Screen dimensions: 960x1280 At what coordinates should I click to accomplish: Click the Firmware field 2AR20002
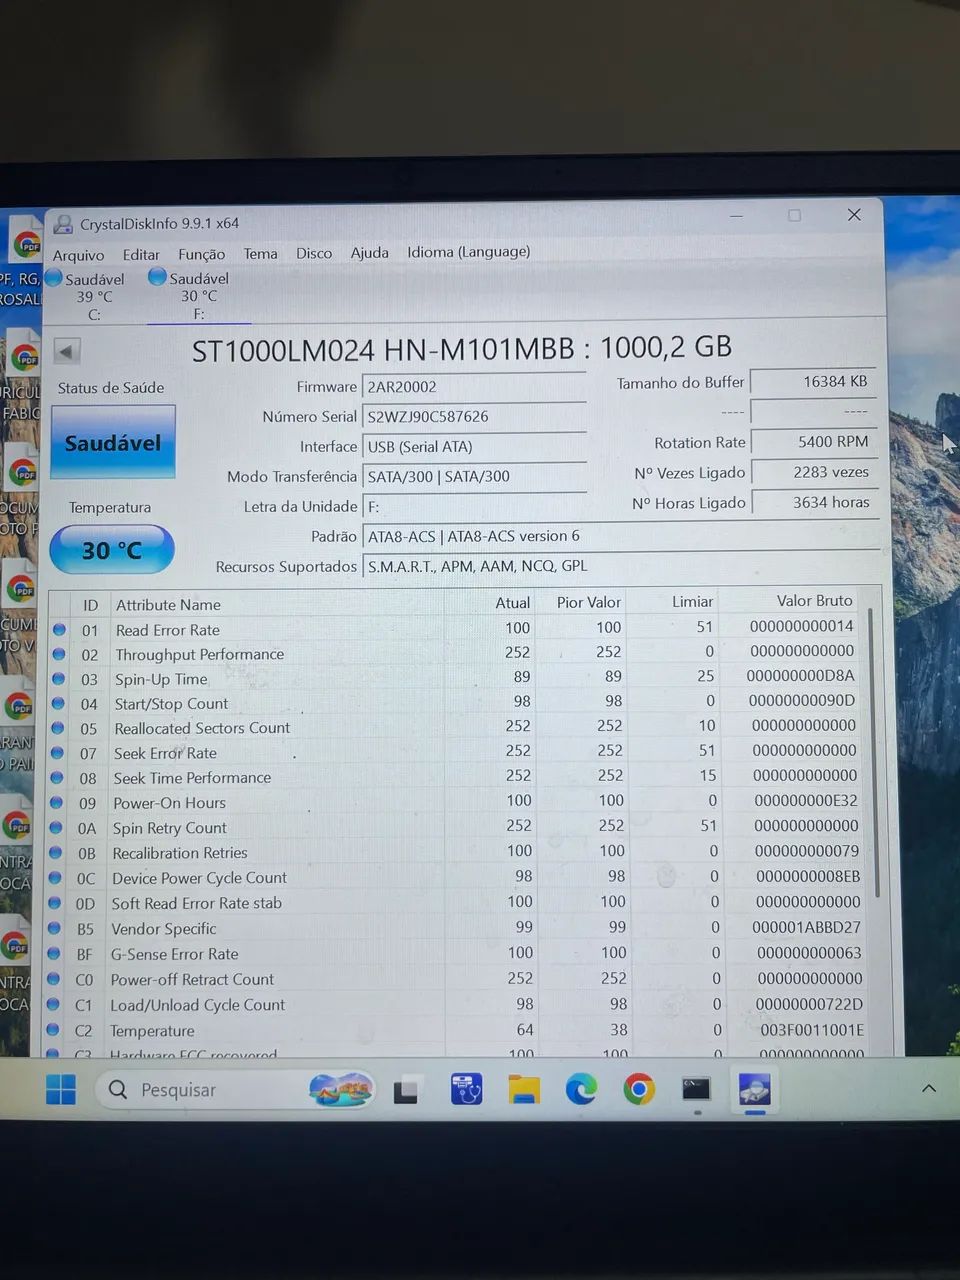[x=474, y=387]
